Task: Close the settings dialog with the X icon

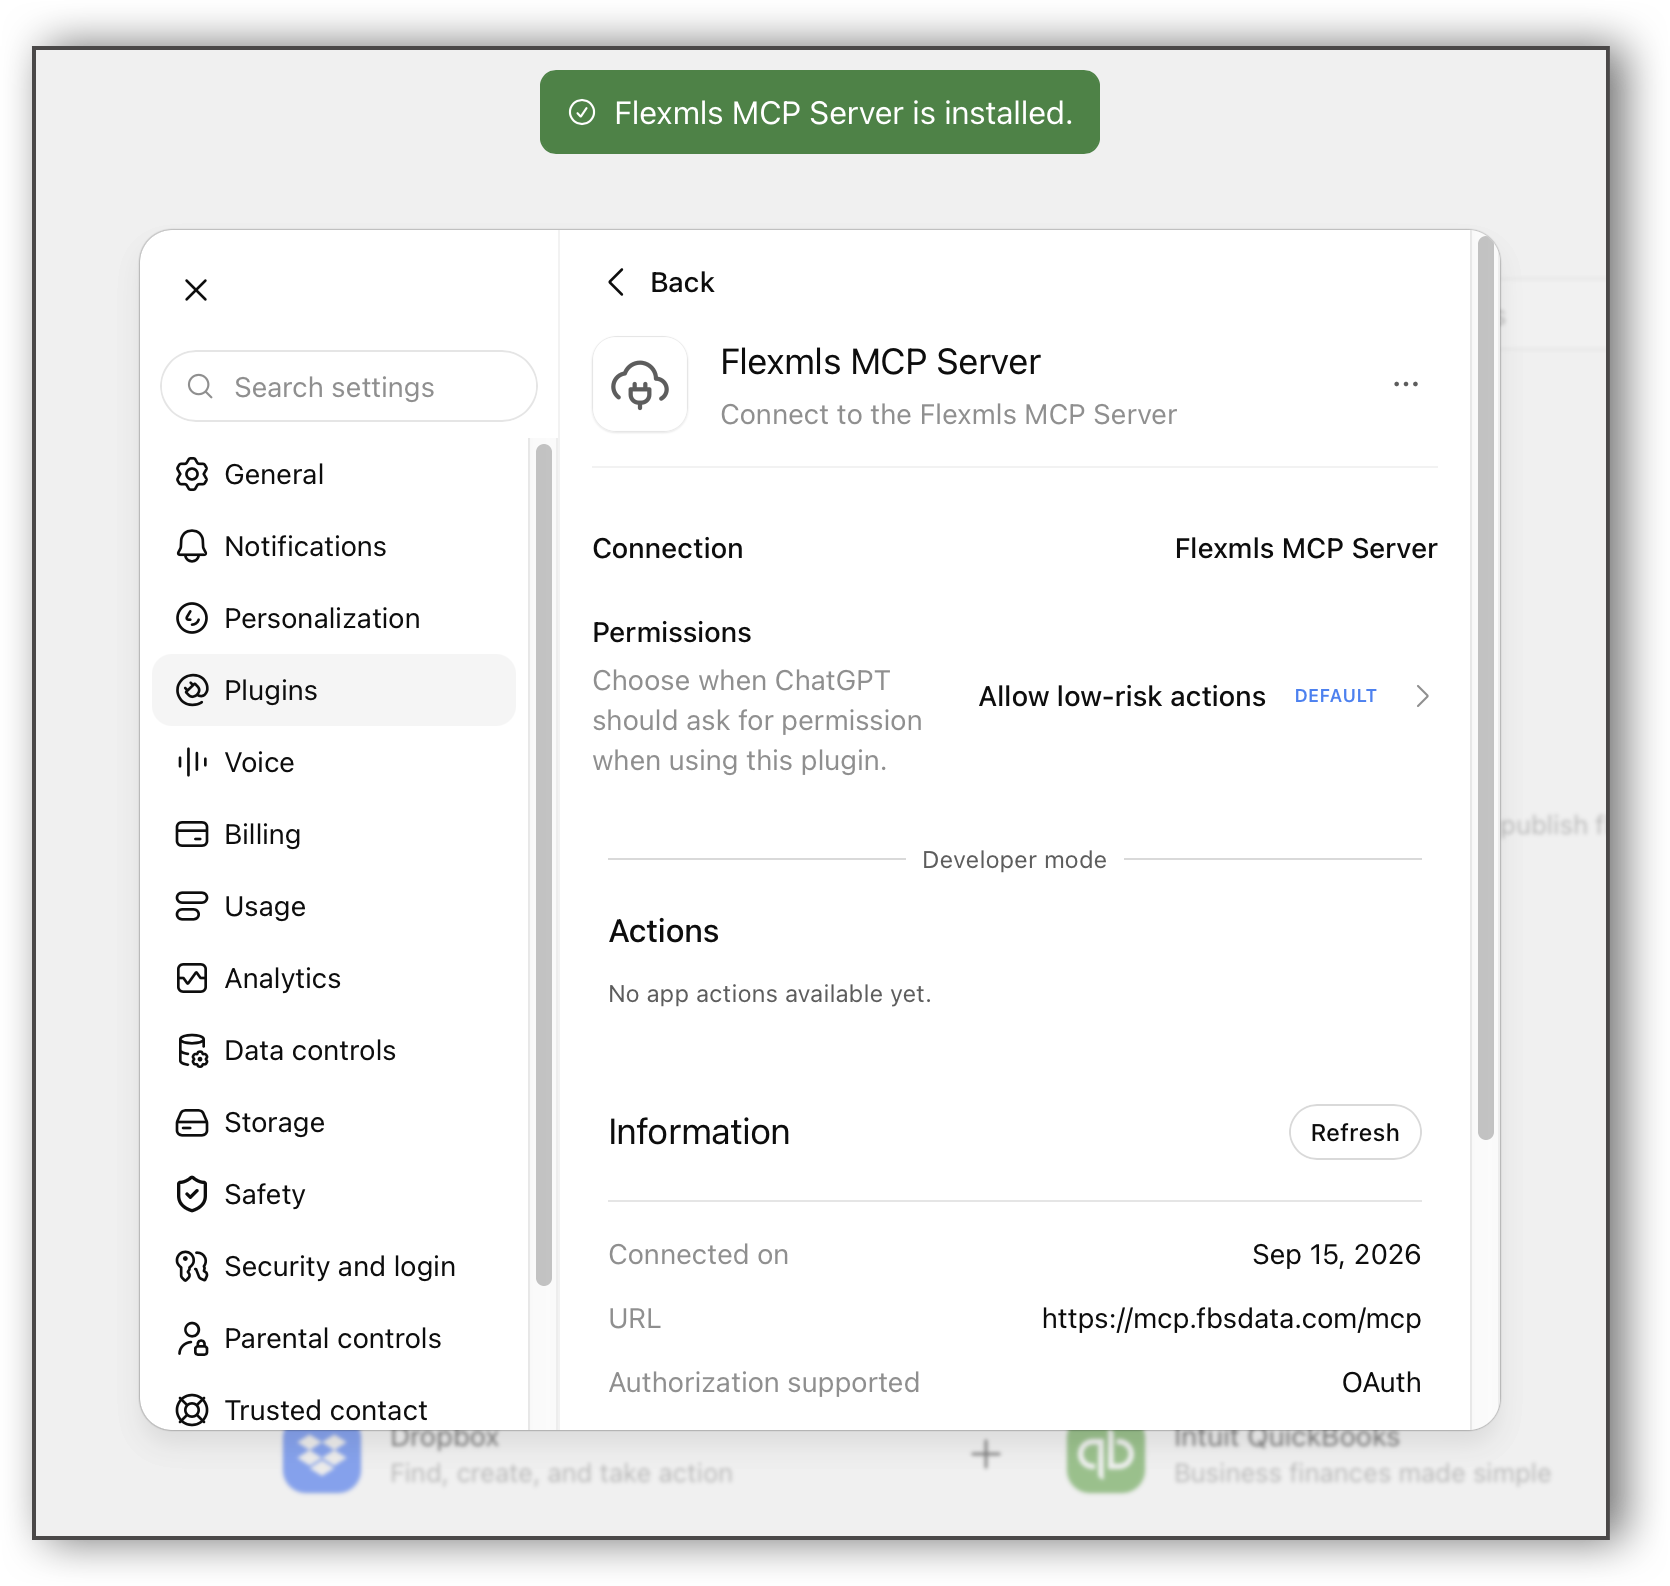Action: click(x=196, y=290)
